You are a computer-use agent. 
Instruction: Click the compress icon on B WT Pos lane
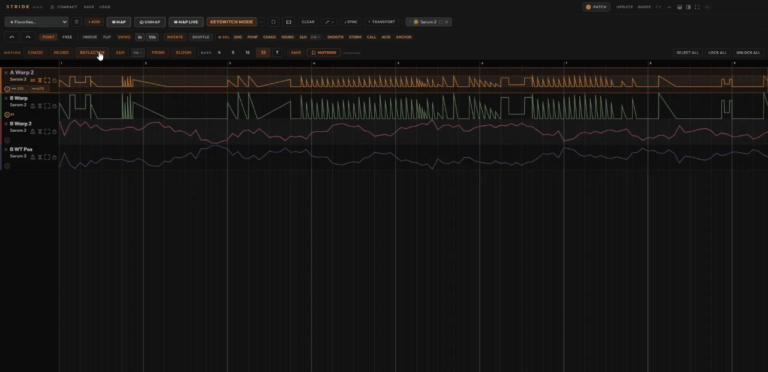(x=40, y=157)
